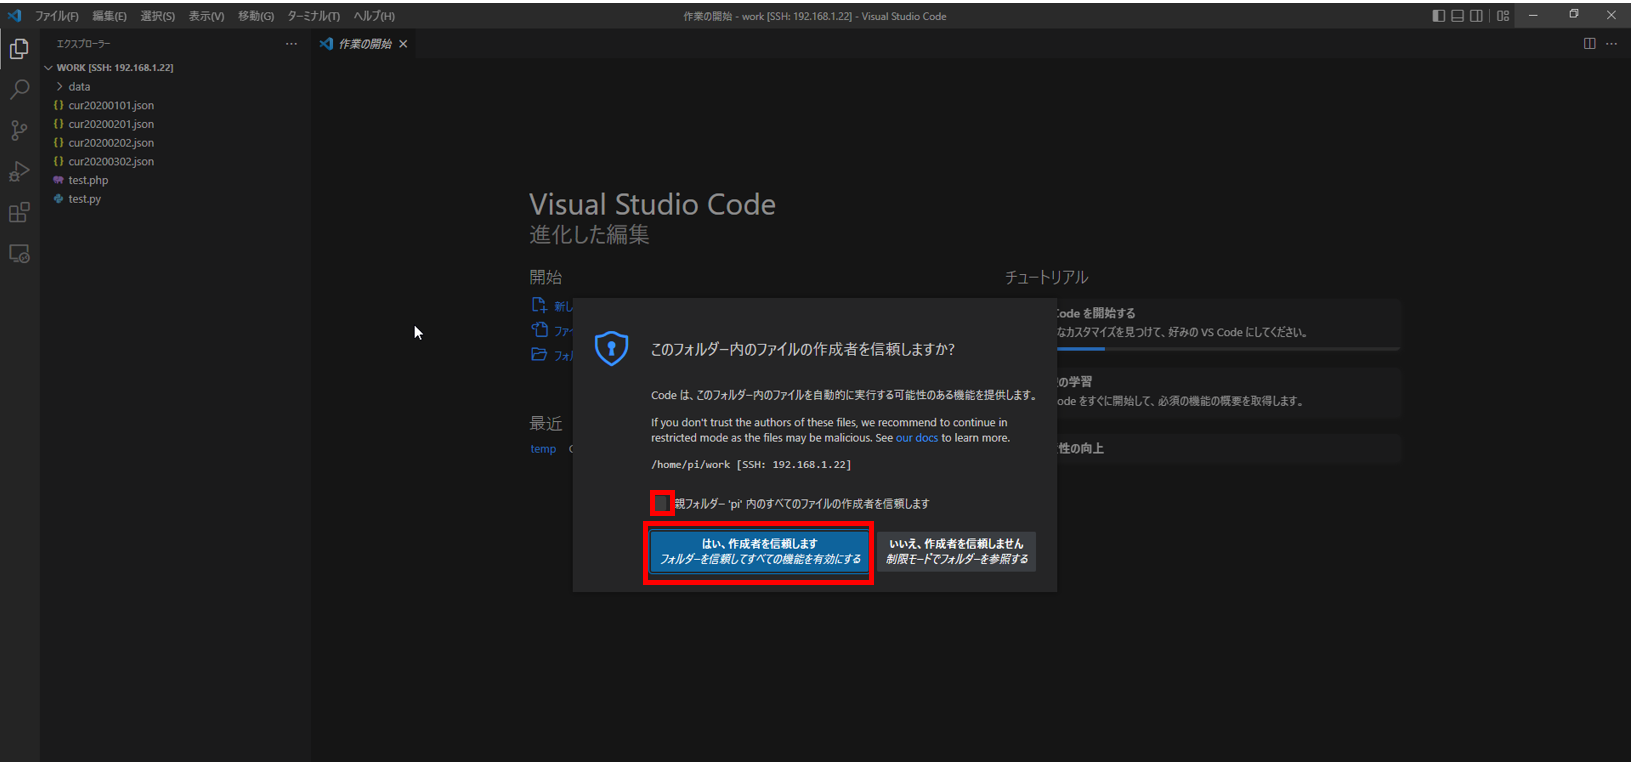1635x762 pixels.
Task: Click the Open Folder icon under 開始
Action: (539, 354)
